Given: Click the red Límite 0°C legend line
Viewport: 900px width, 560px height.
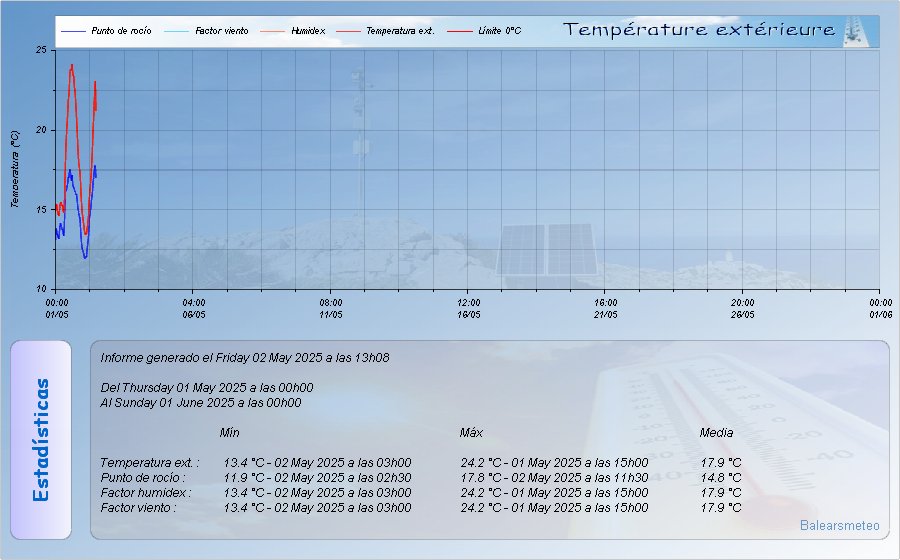Looking at the screenshot, I should point(459,31).
